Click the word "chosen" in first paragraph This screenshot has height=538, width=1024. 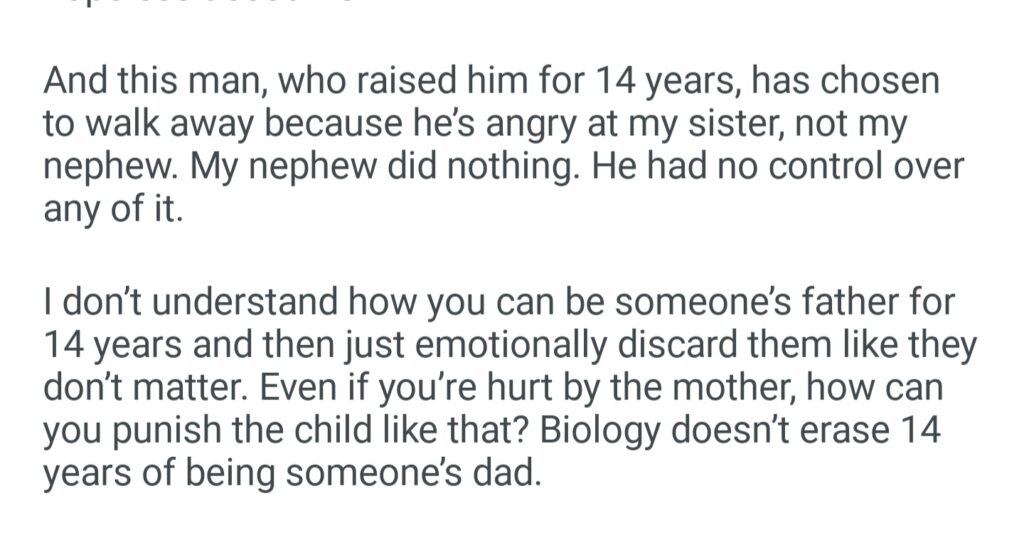click(888, 84)
